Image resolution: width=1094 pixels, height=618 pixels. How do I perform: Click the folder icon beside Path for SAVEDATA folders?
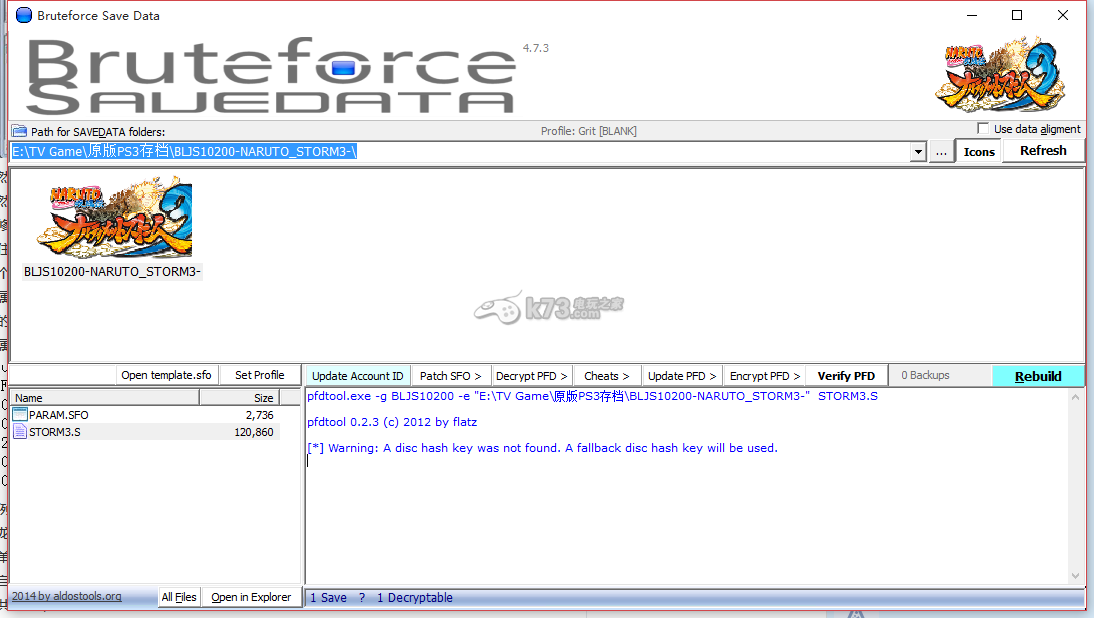[x=19, y=131]
